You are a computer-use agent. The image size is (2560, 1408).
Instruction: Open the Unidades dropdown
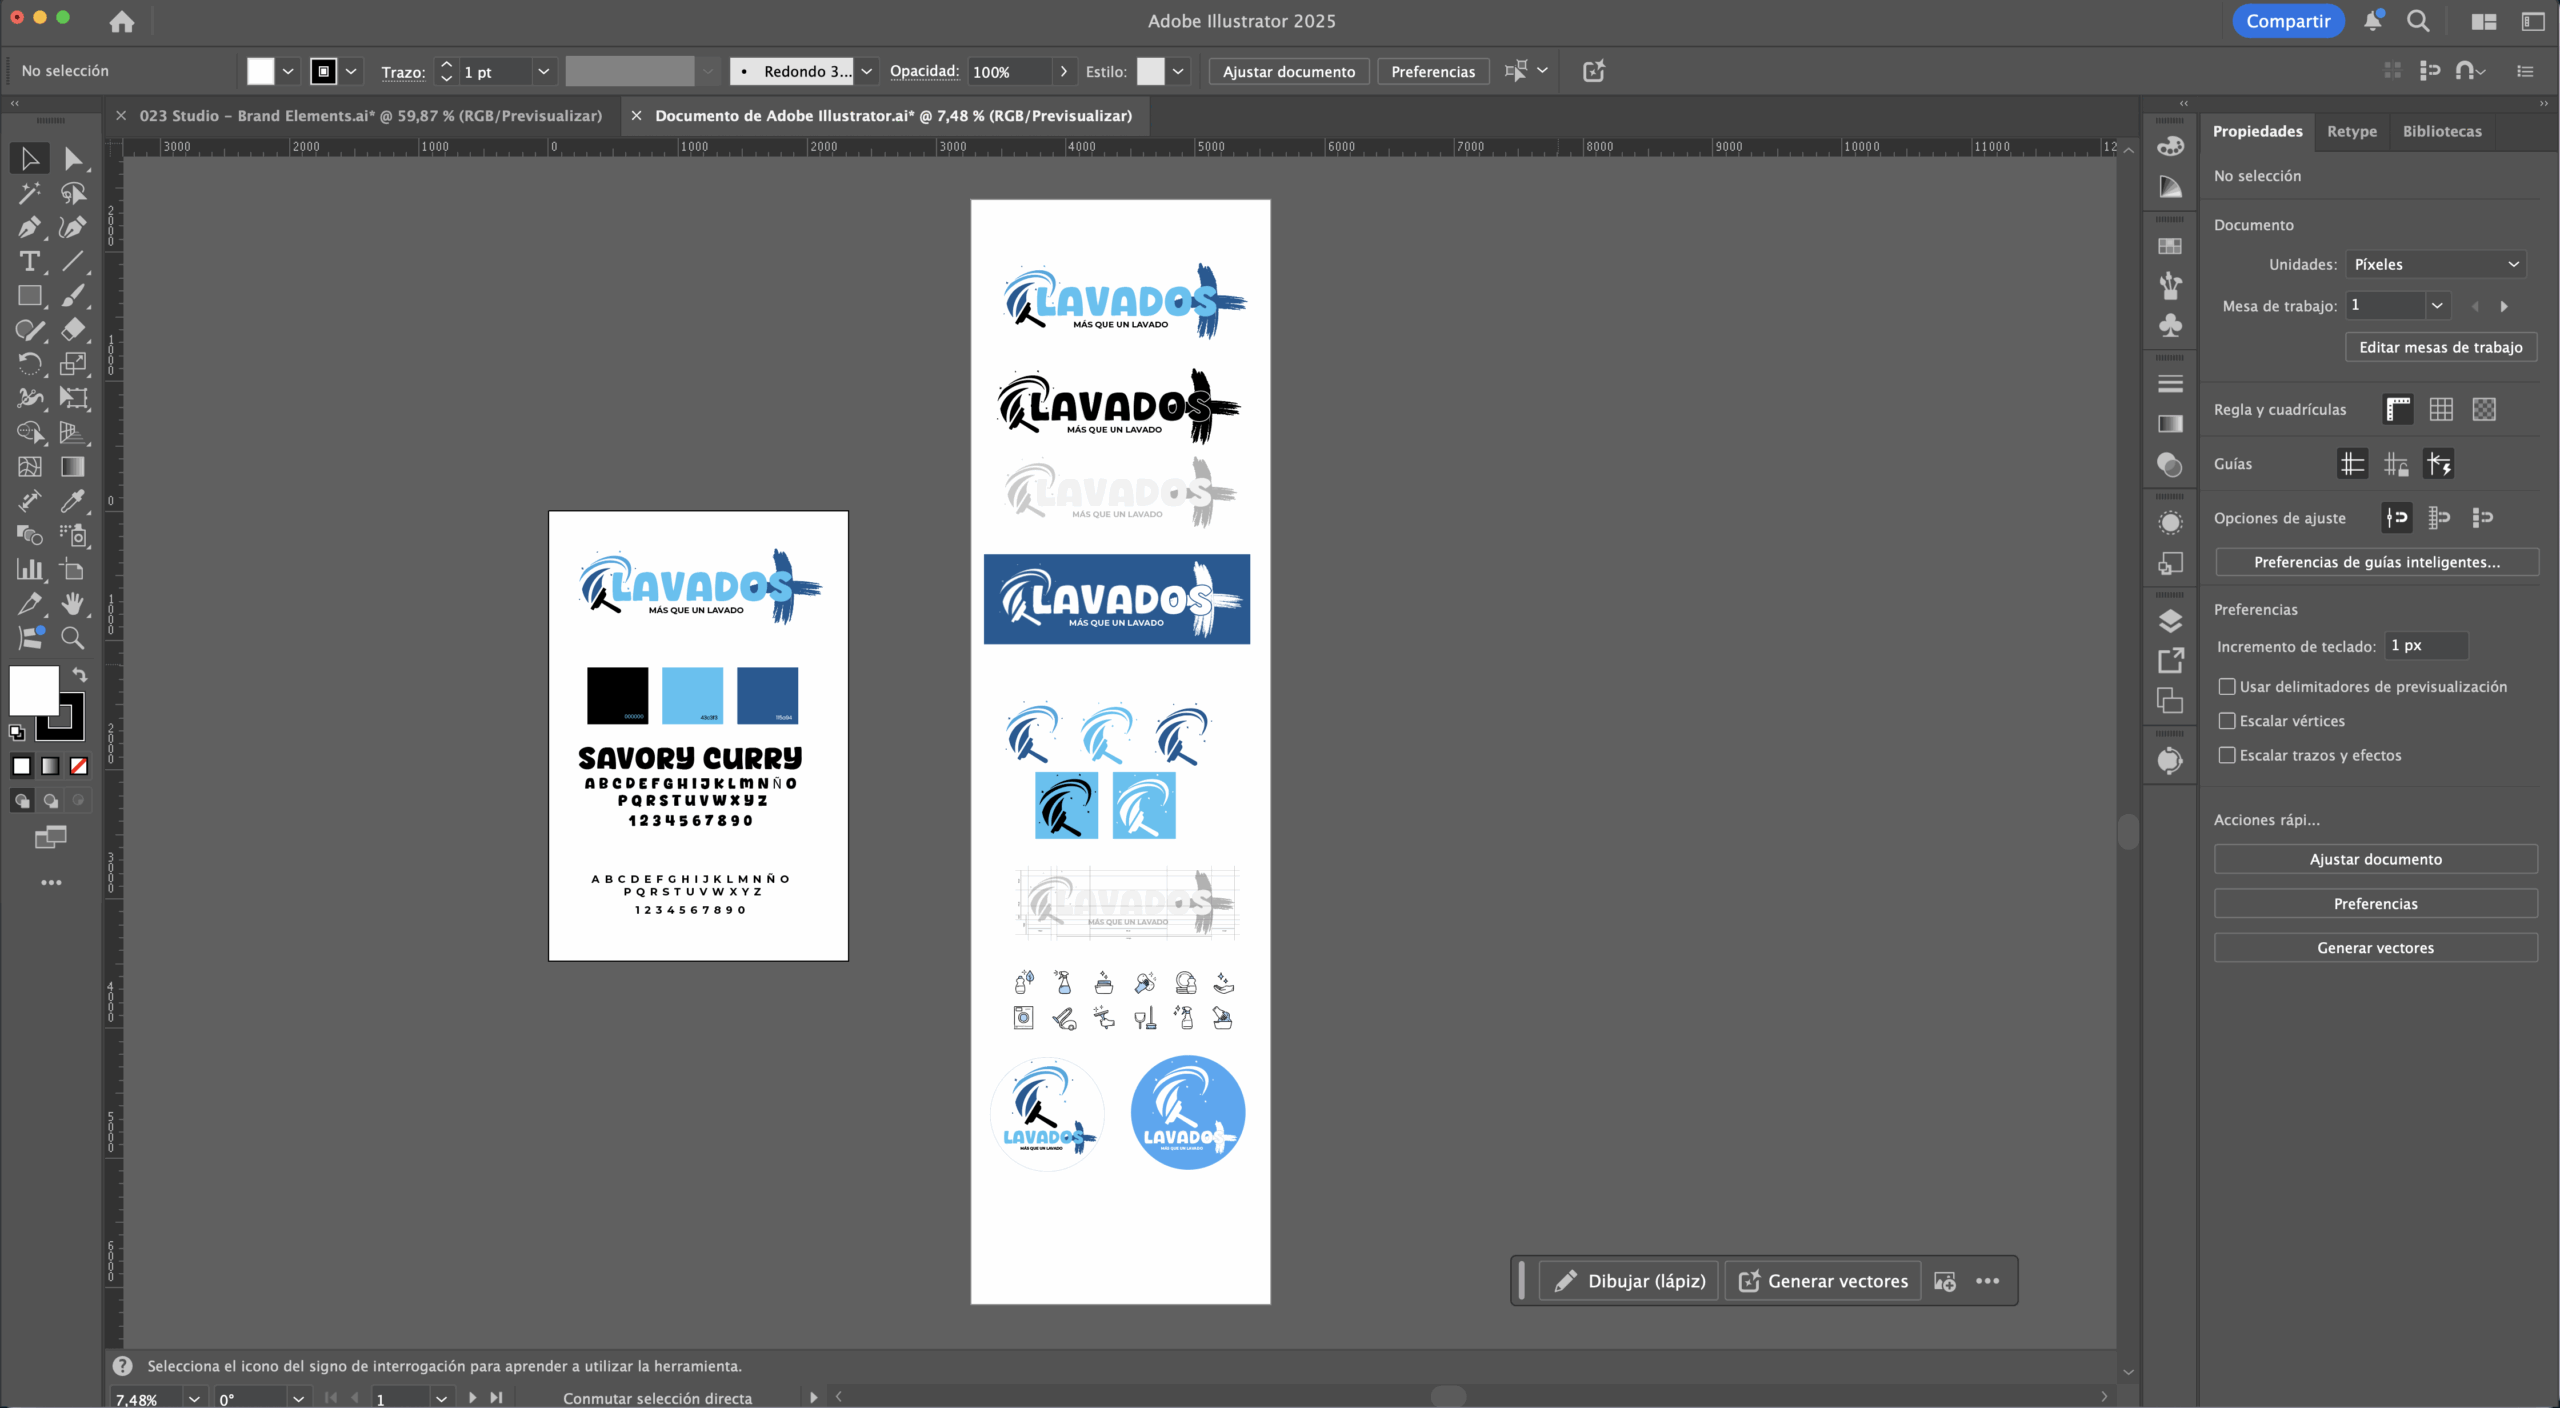point(2436,264)
